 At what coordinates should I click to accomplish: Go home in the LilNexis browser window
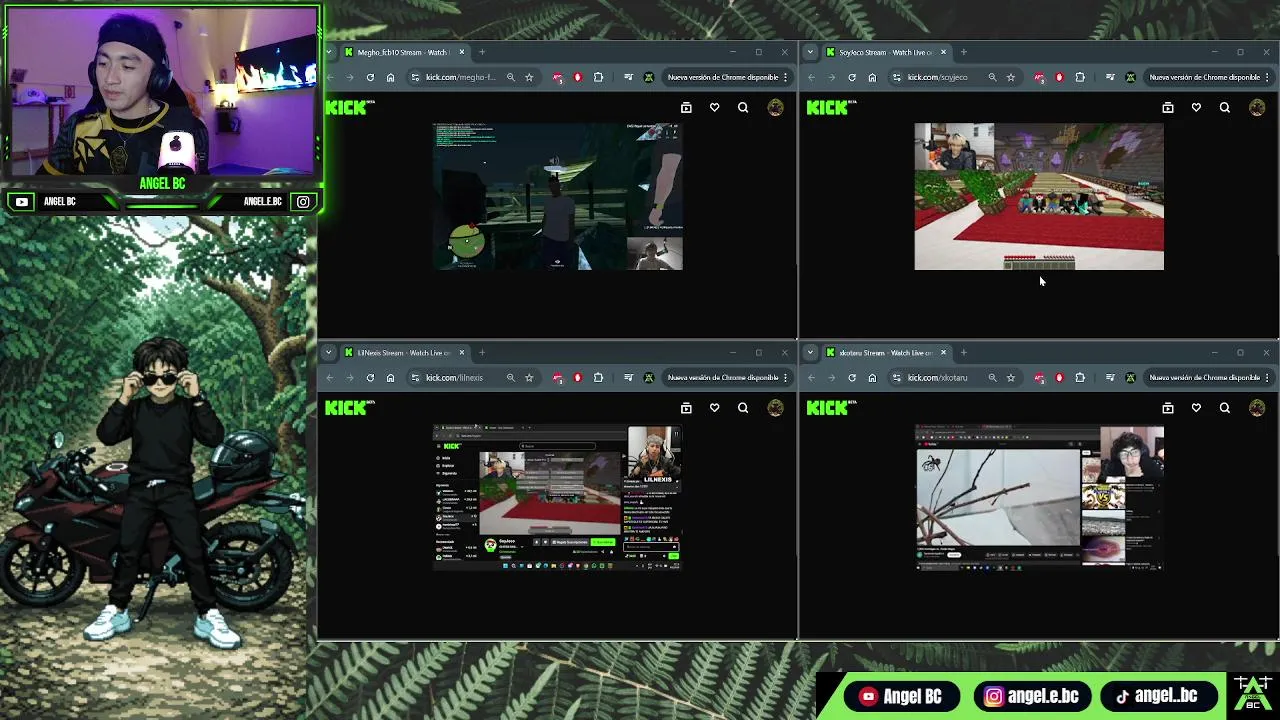390,377
